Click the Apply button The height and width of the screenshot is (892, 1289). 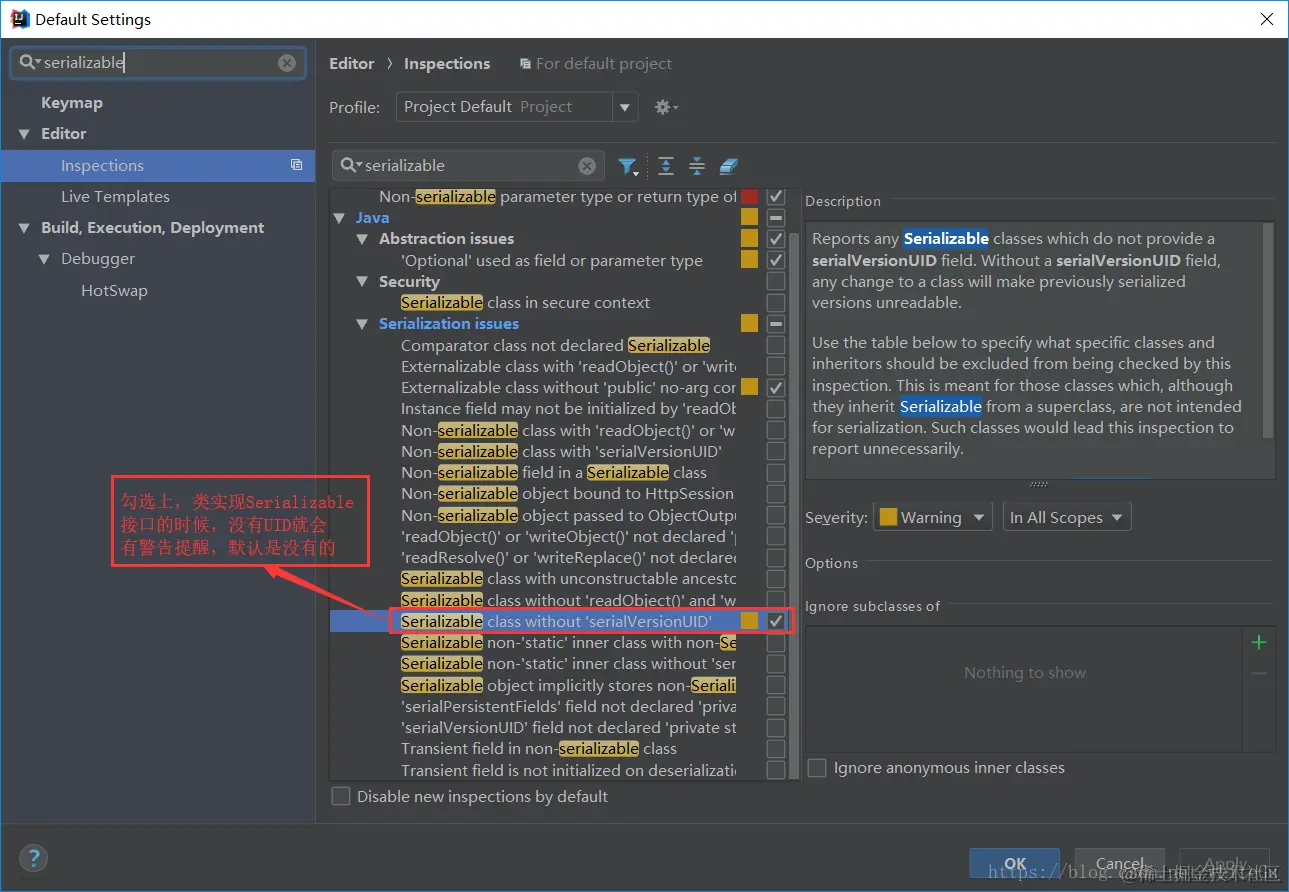(1225, 863)
